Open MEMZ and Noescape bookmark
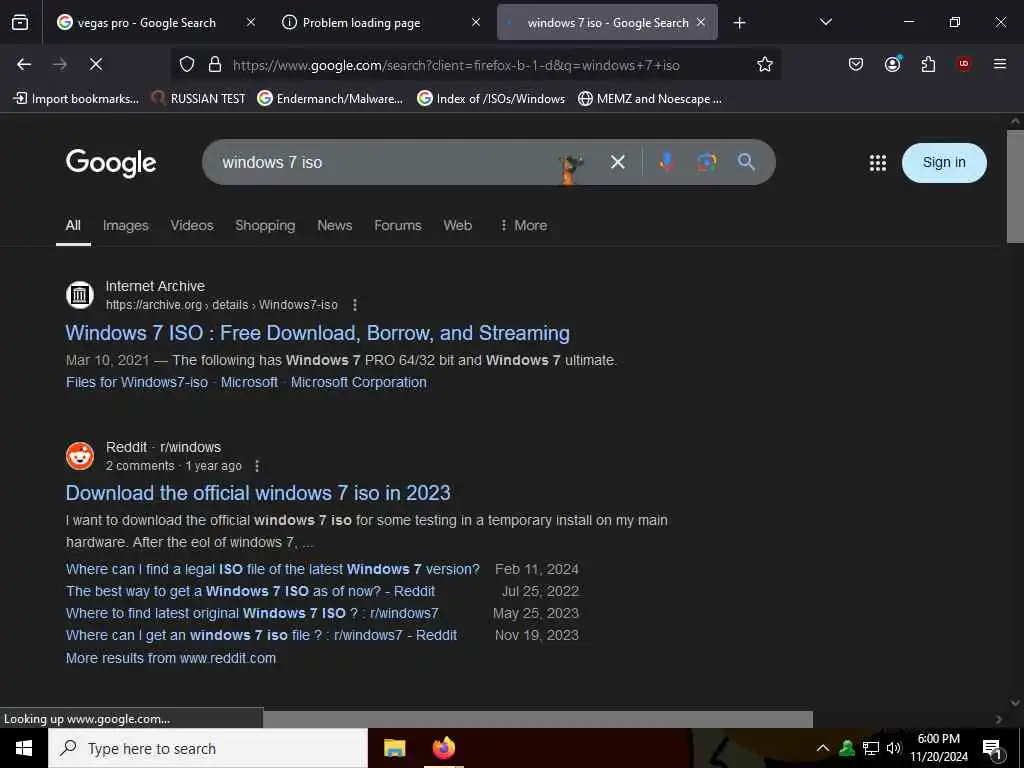The height and width of the screenshot is (768, 1024). coord(650,99)
